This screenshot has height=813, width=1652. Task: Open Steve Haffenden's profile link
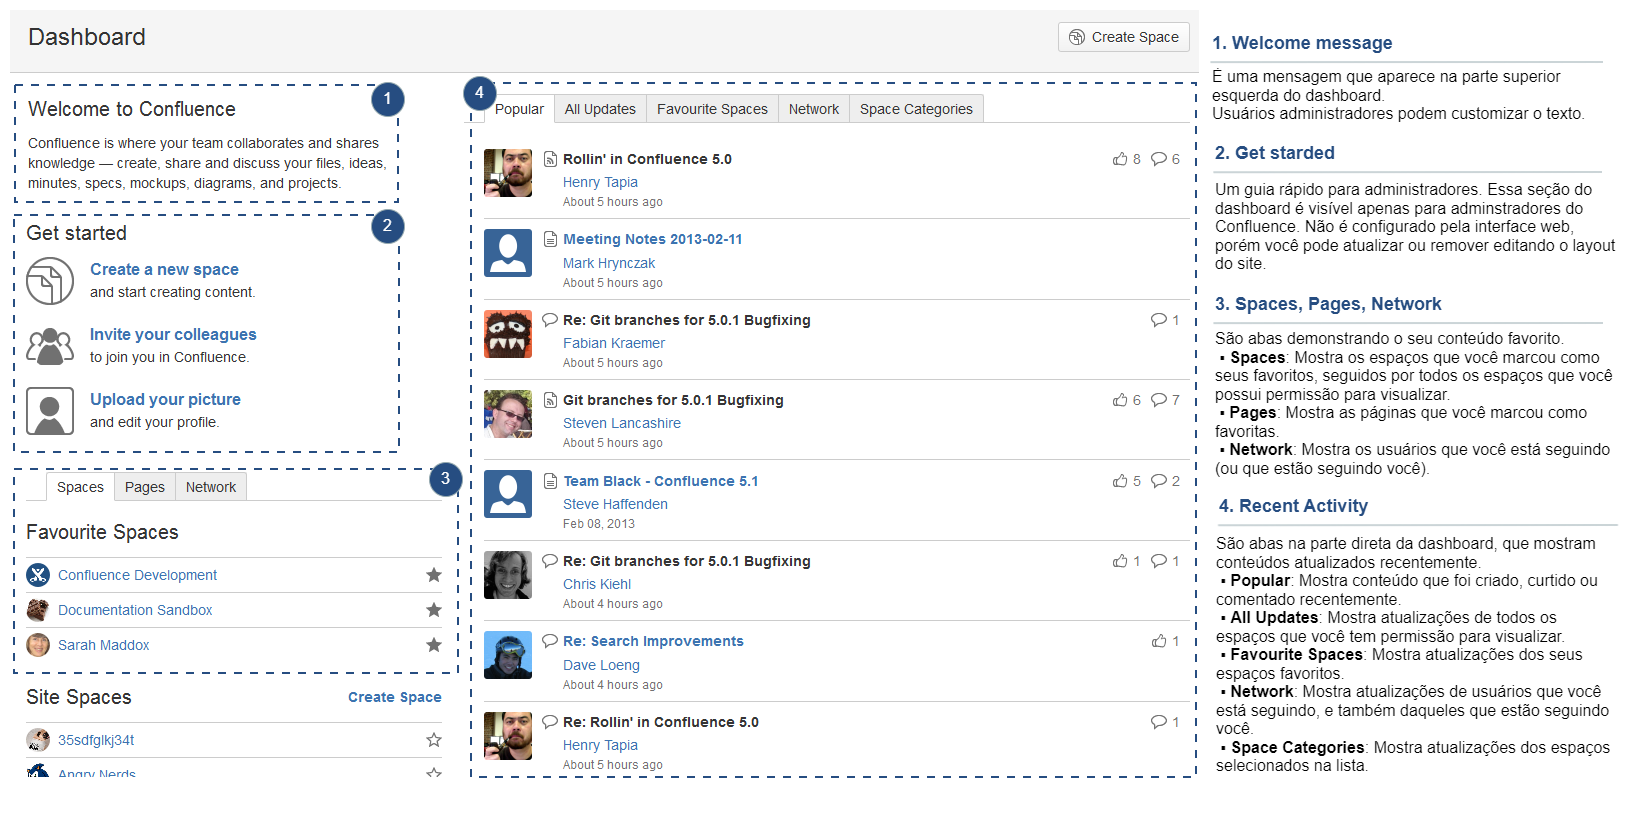pos(615,504)
